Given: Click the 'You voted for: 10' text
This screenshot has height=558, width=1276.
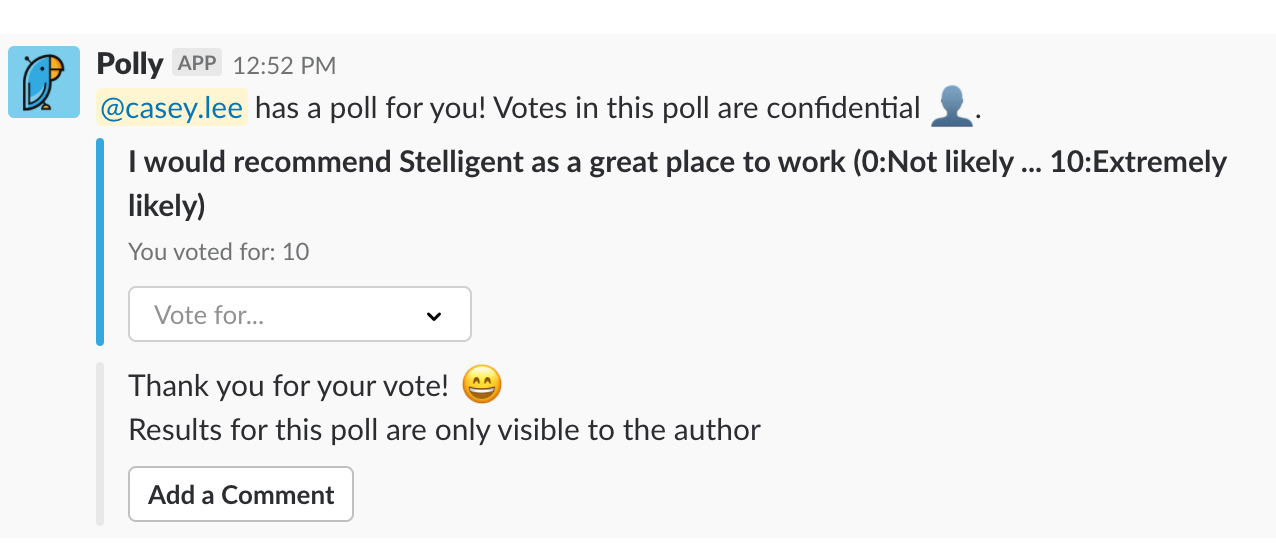Looking at the screenshot, I should pyautogui.click(x=219, y=252).
